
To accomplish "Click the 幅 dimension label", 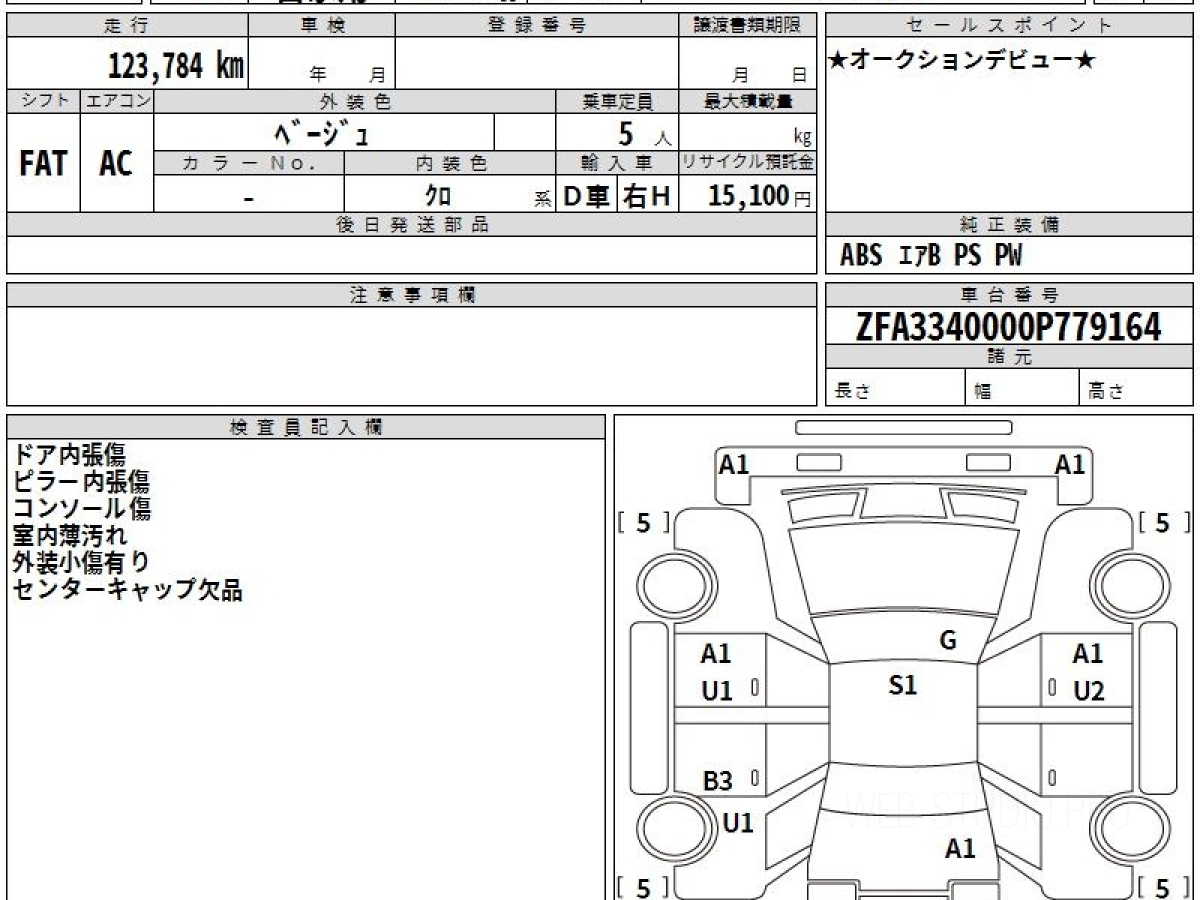I will click(983, 392).
